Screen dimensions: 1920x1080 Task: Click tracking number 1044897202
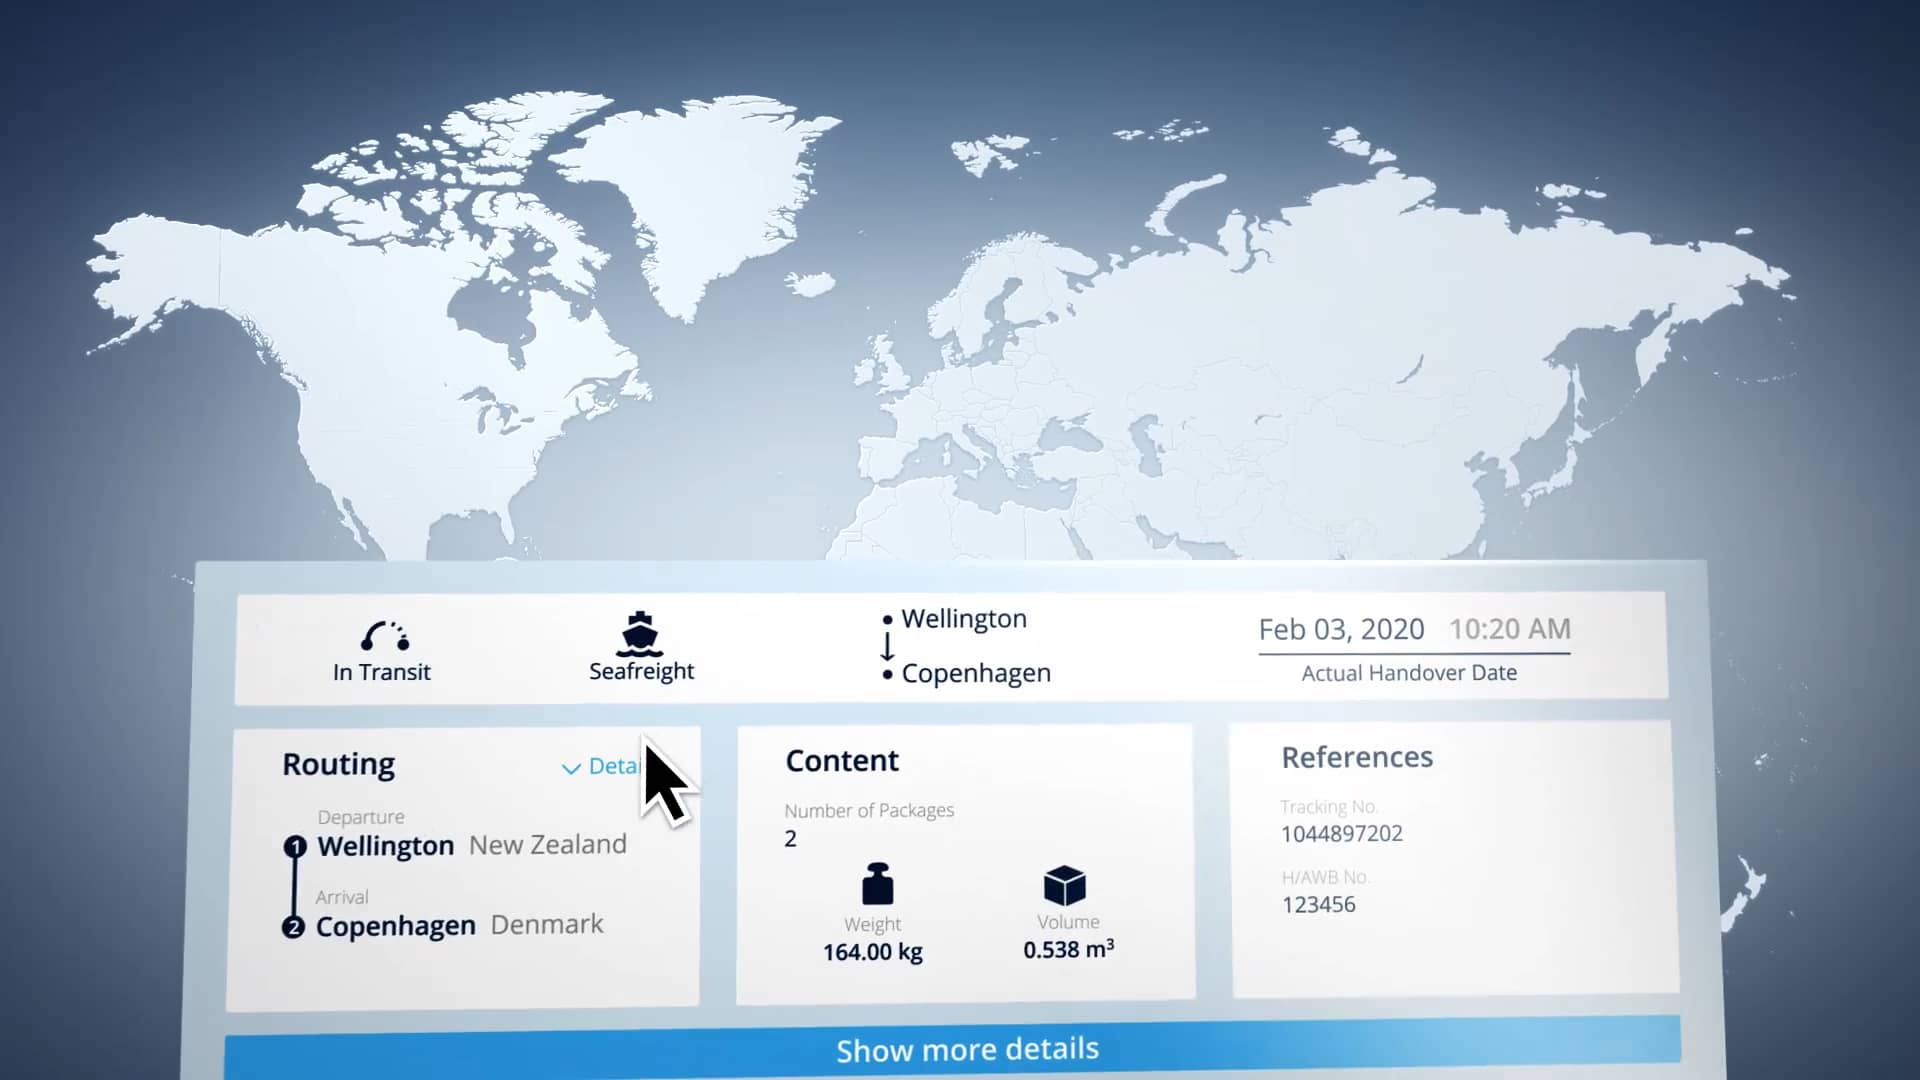1341,833
